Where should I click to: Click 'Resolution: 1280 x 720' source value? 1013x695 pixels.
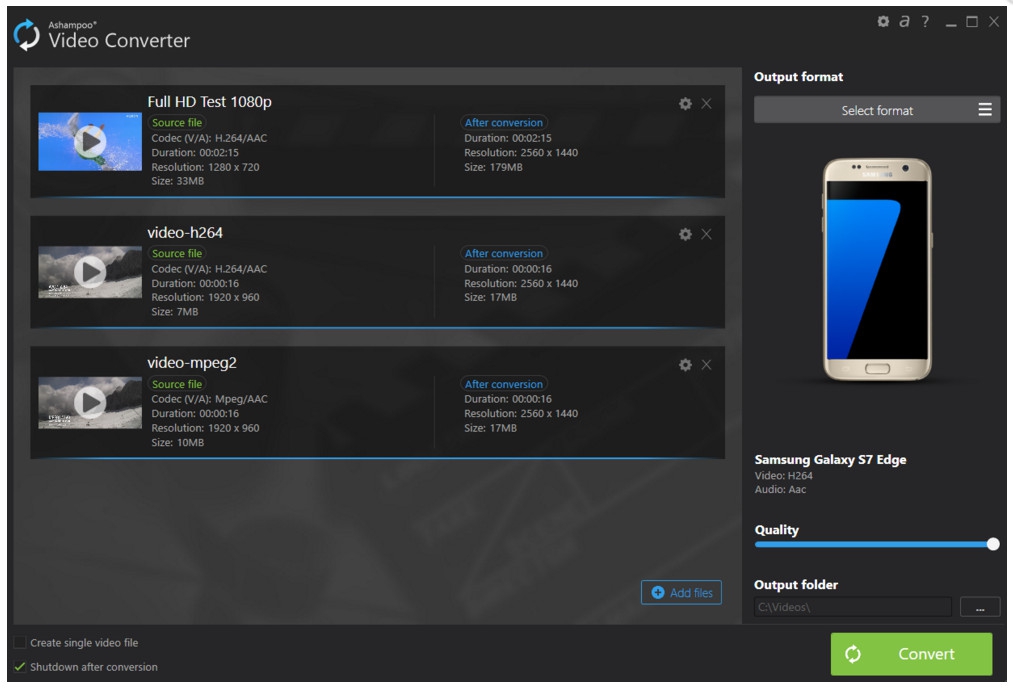pyautogui.click(x=205, y=167)
